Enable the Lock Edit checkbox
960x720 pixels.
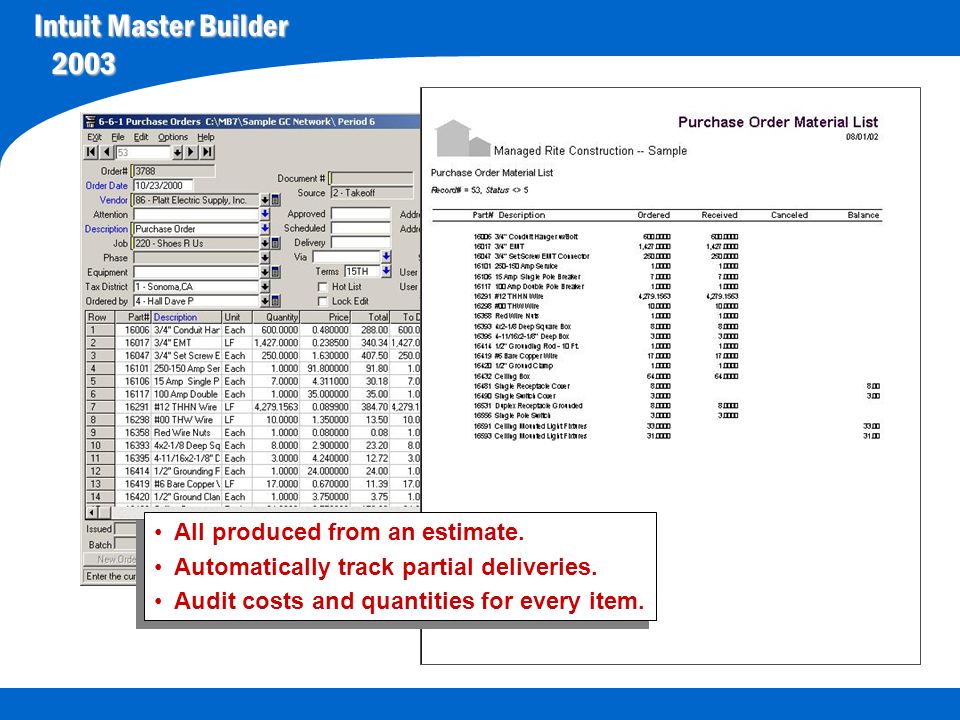click(322, 301)
